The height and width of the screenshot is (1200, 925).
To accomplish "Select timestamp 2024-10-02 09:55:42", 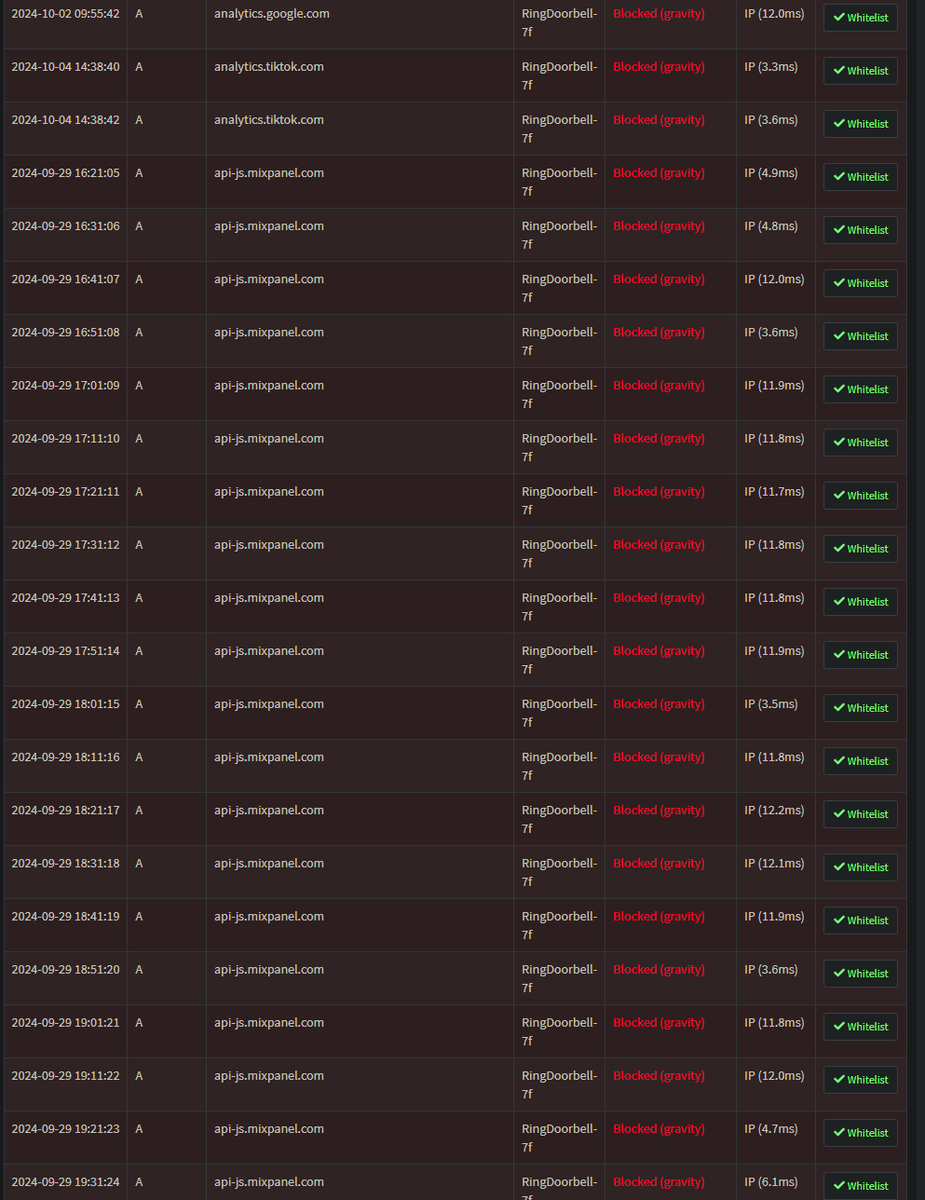I will click(65, 14).
